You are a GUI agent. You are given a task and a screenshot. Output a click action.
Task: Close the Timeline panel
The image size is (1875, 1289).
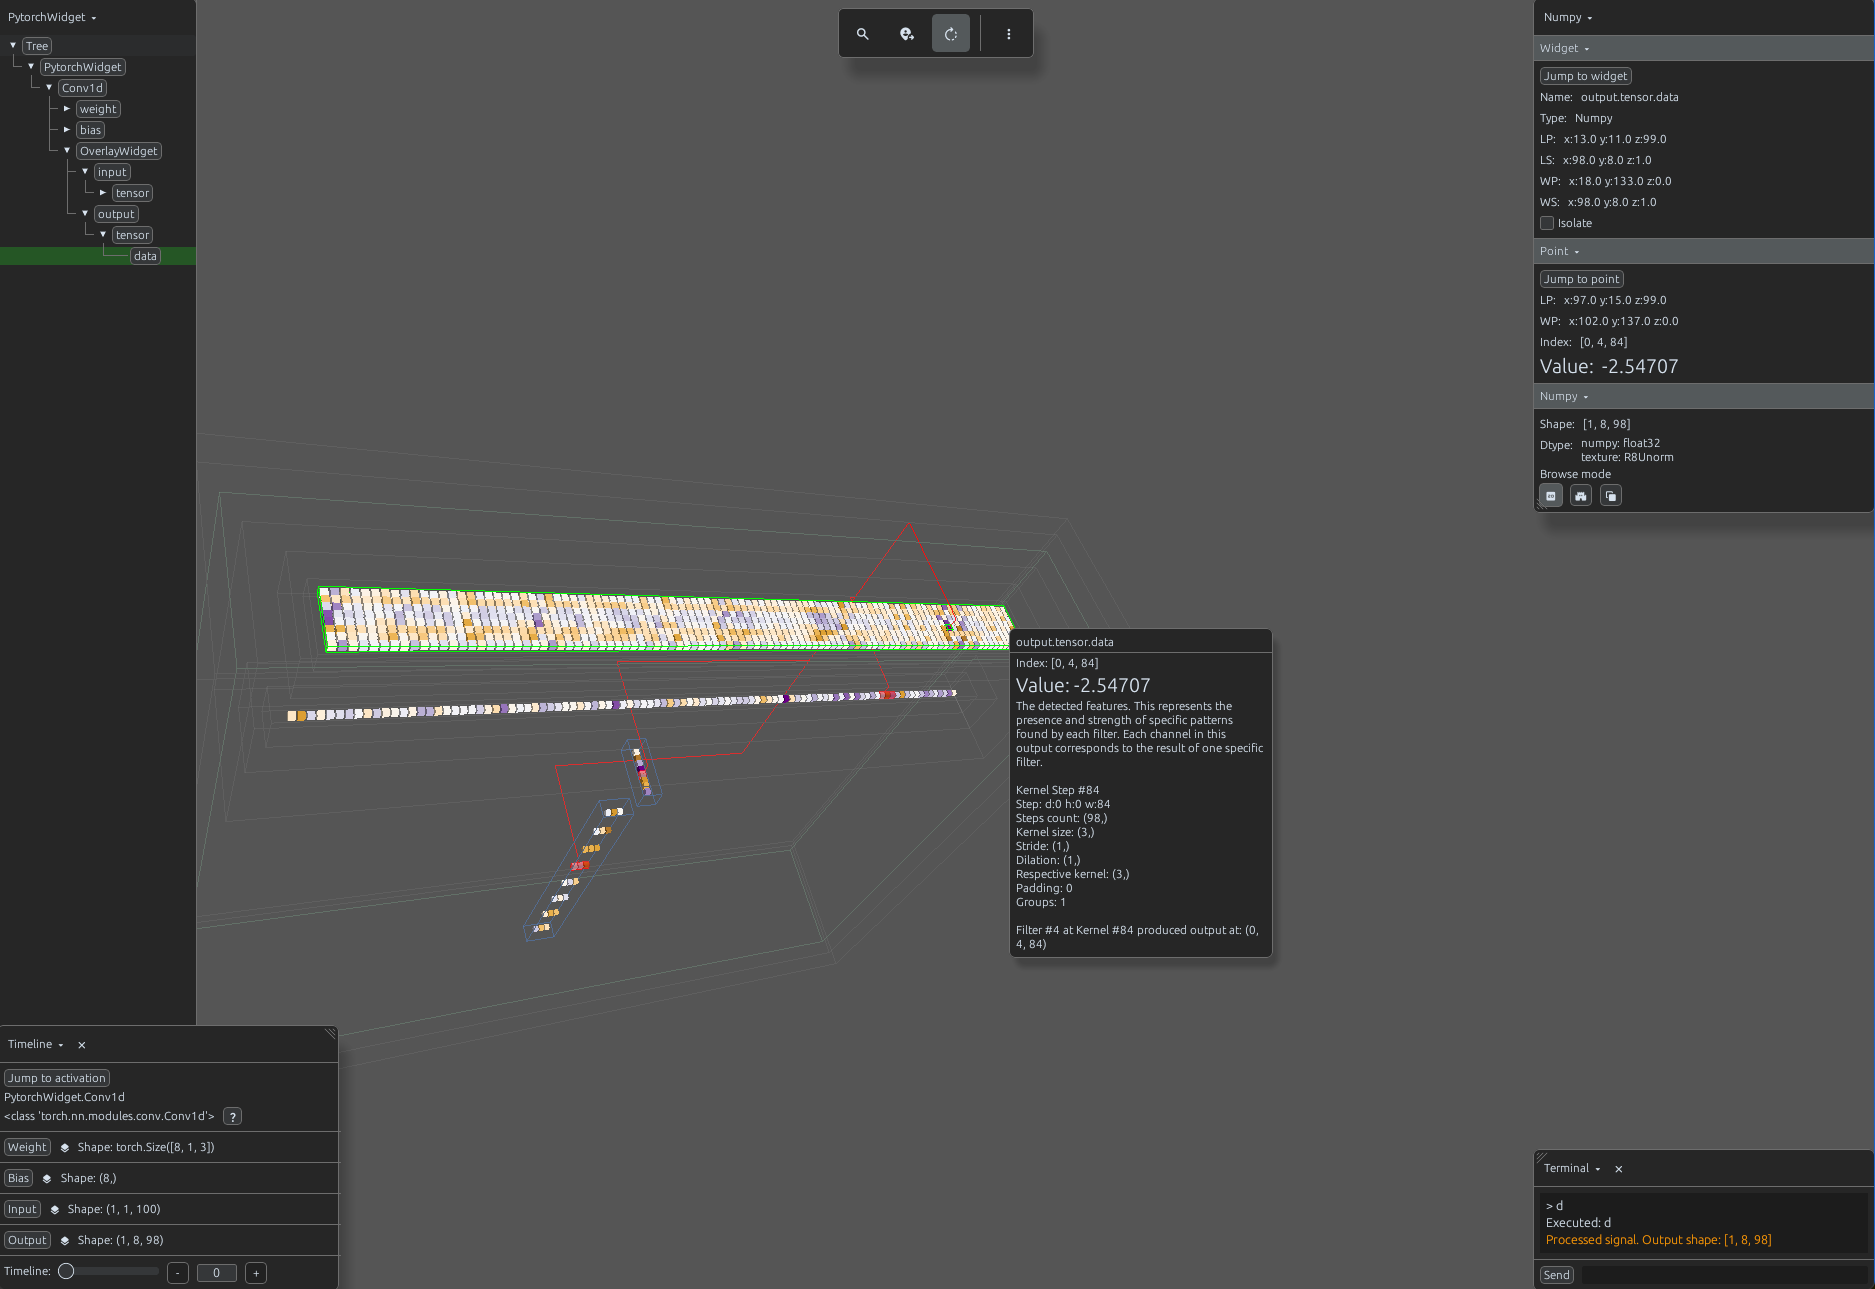[x=82, y=1045]
